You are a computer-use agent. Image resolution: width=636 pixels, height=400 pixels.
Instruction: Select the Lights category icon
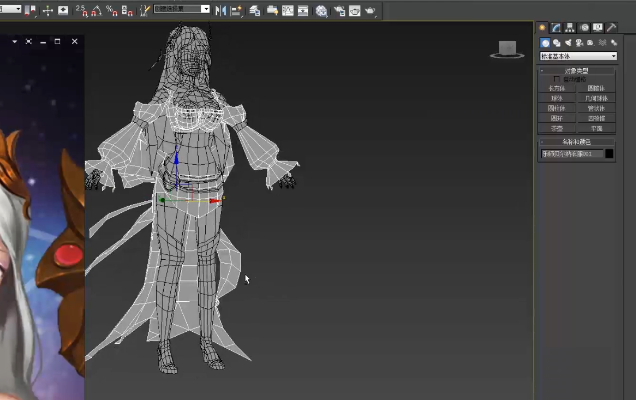pyautogui.click(x=568, y=43)
